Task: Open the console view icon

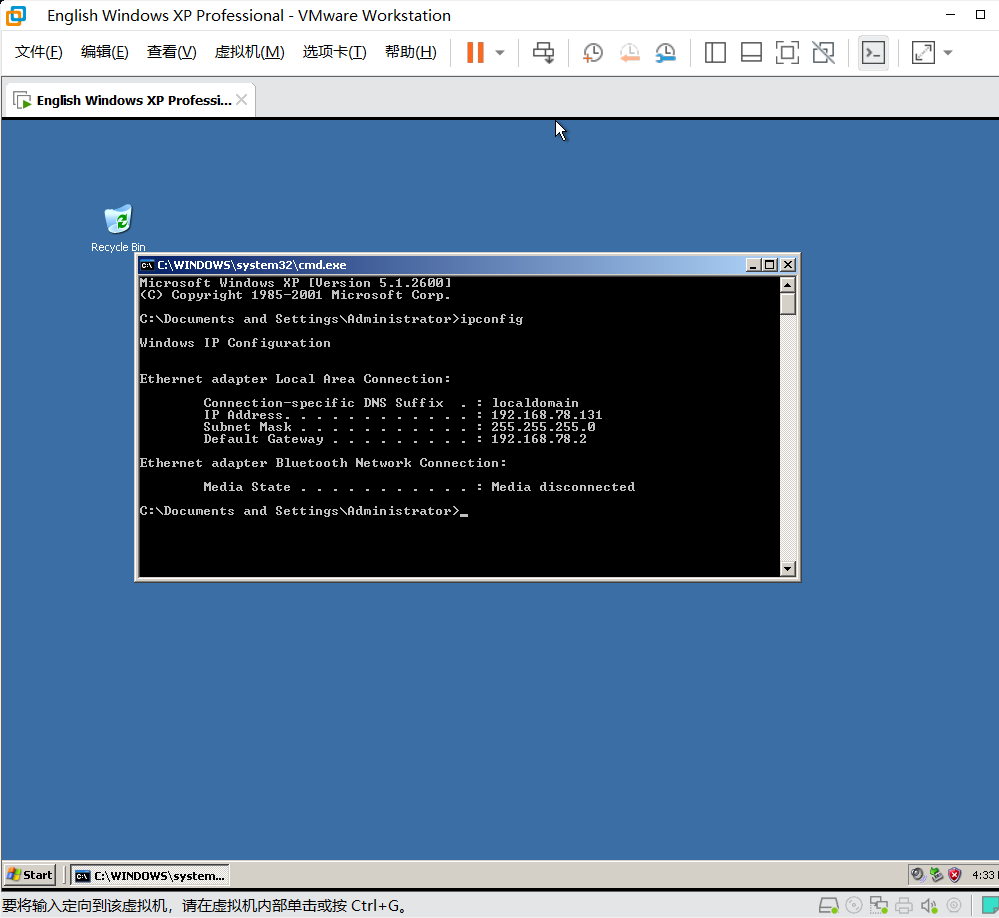Action: pyautogui.click(x=873, y=52)
